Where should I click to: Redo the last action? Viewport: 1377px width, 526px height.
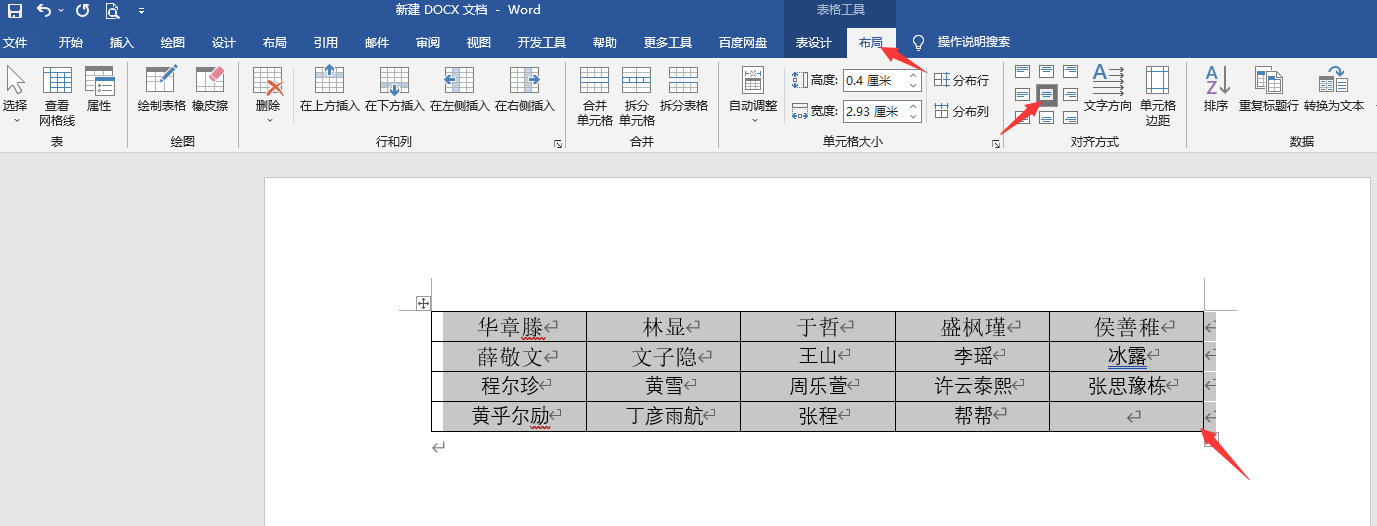pos(82,11)
